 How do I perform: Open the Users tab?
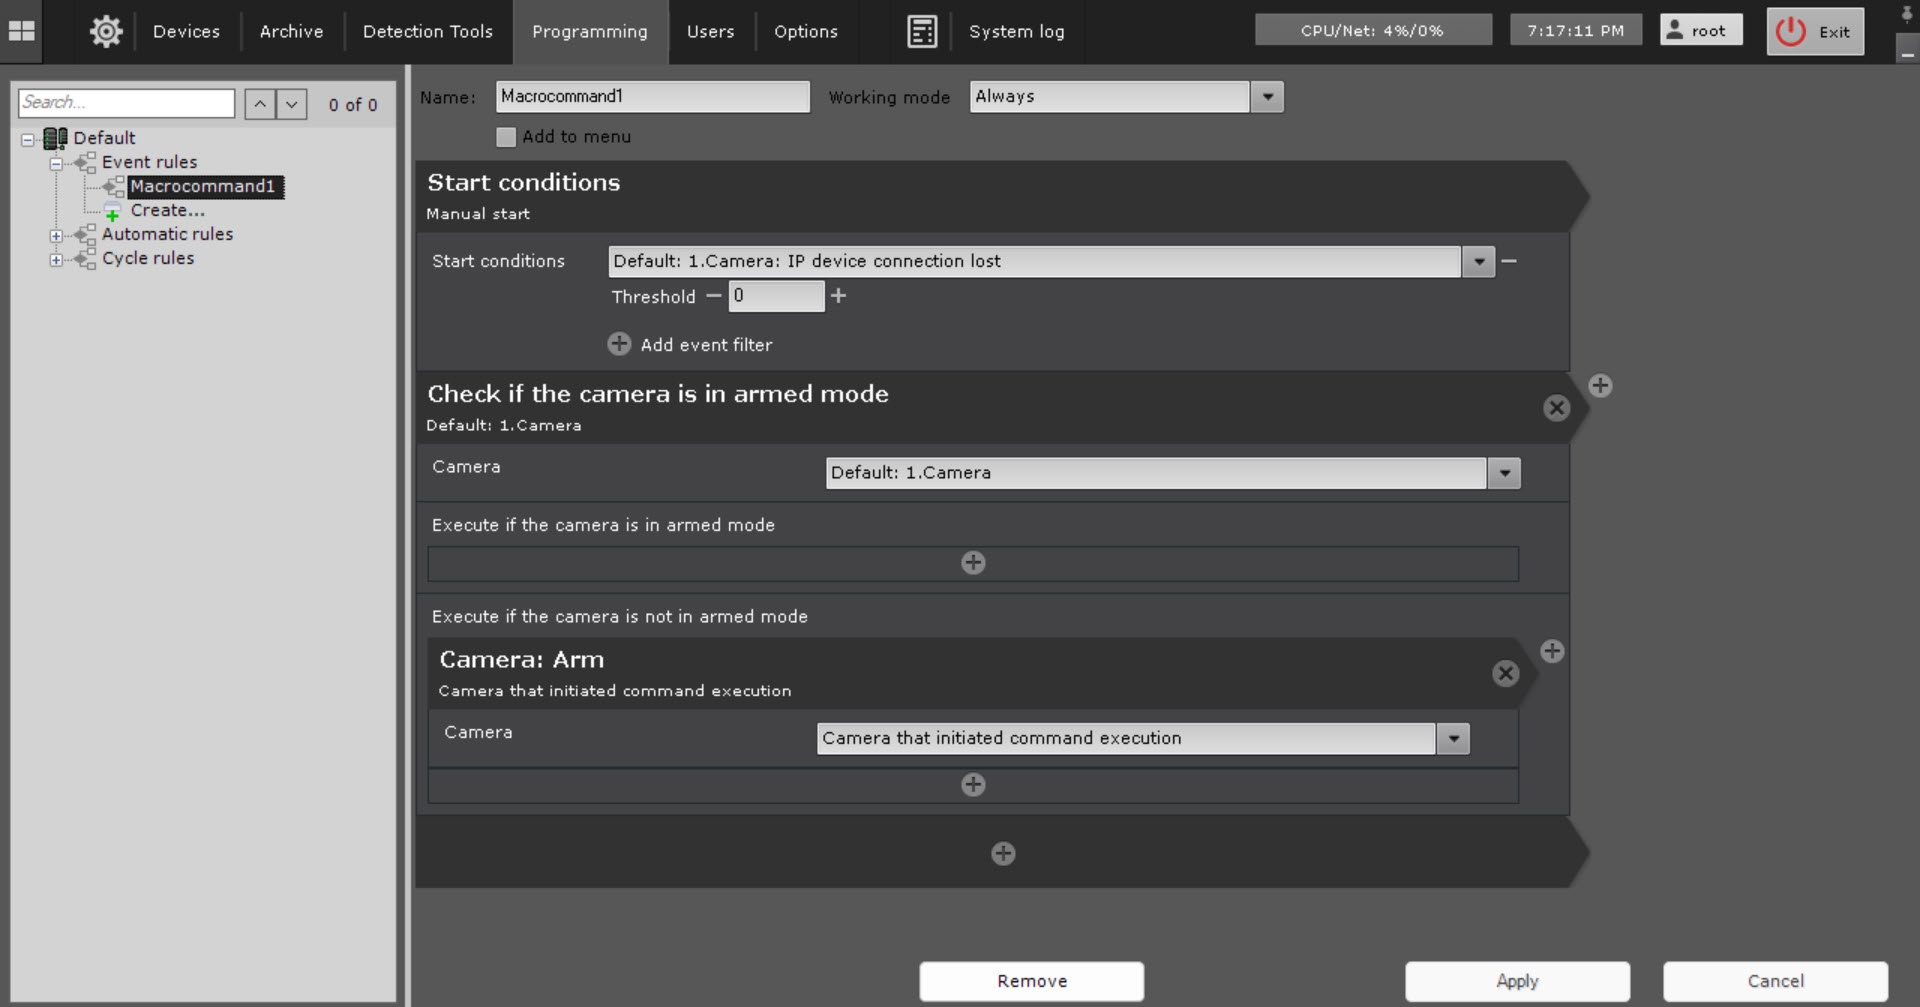point(711,31)
